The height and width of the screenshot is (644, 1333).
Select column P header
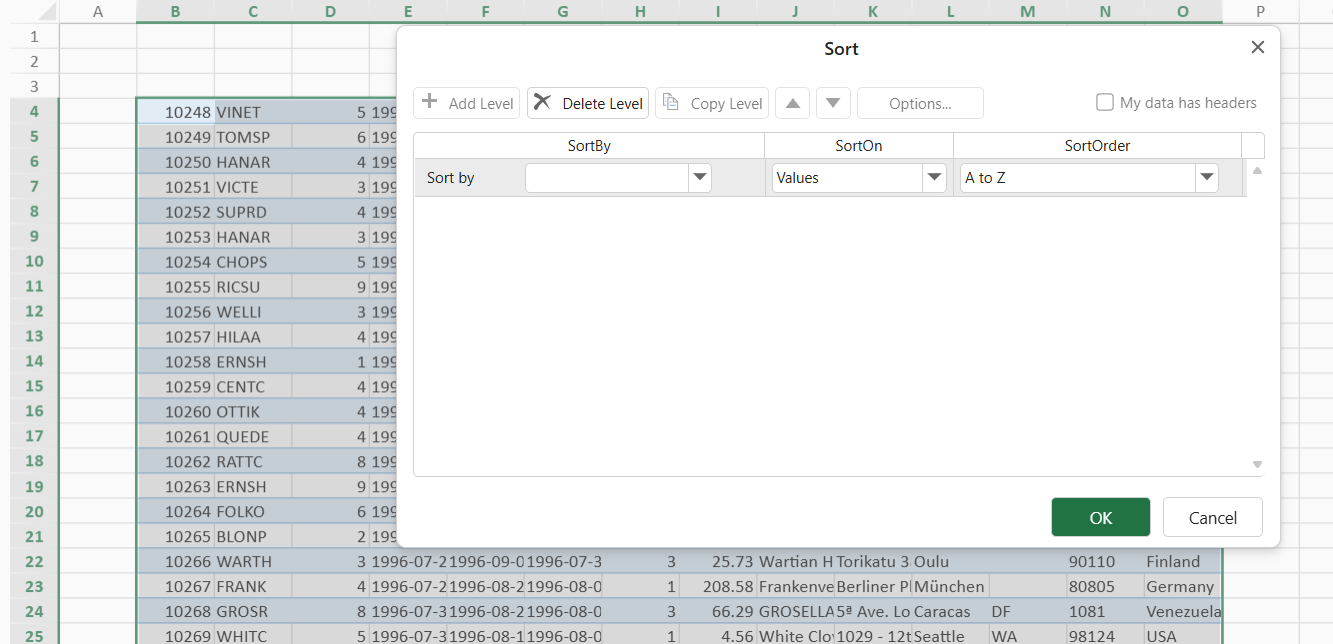1260,11
